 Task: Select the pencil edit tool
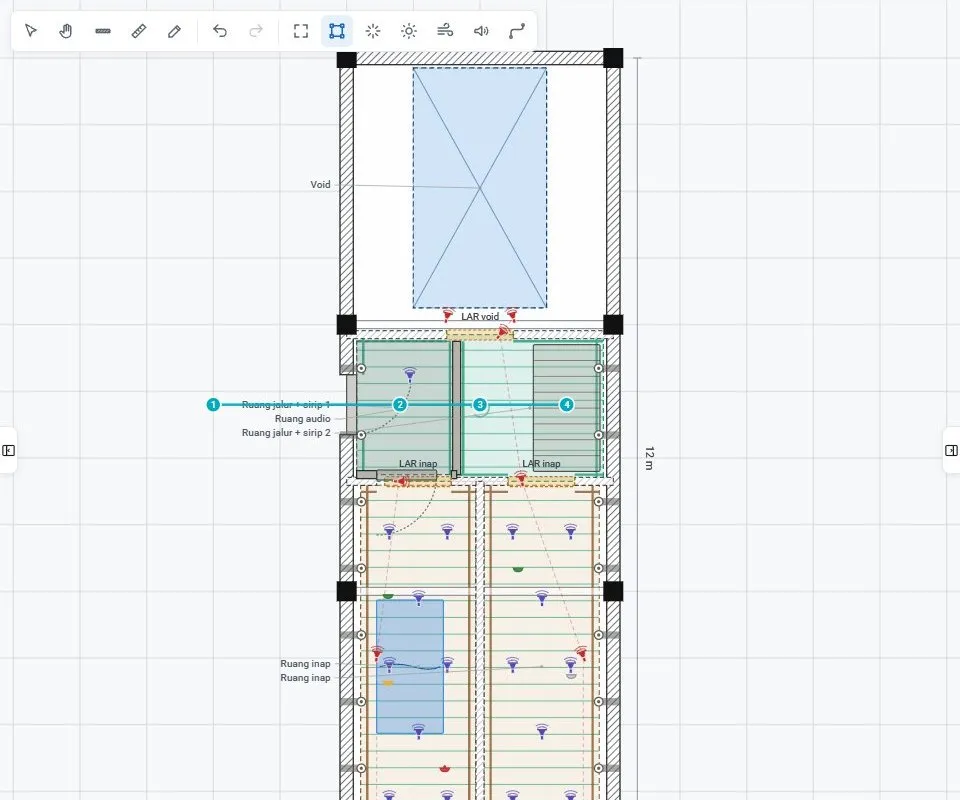[x=174, y=31]
